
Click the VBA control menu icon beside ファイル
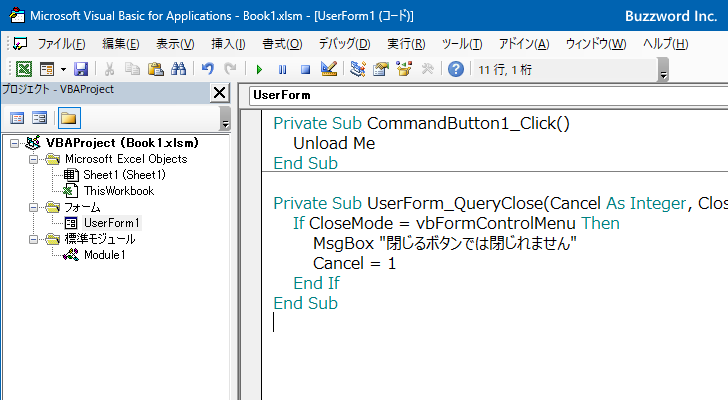[x=20, y=44]
